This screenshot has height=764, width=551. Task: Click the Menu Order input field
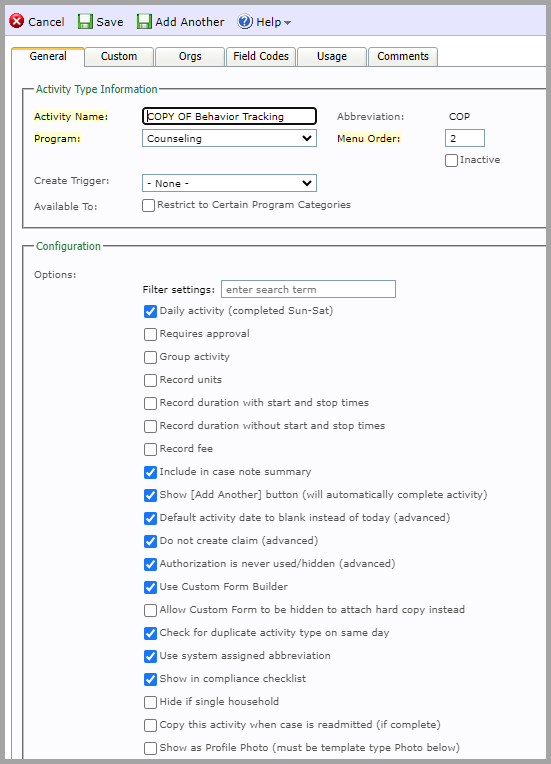tap(465, 138)
